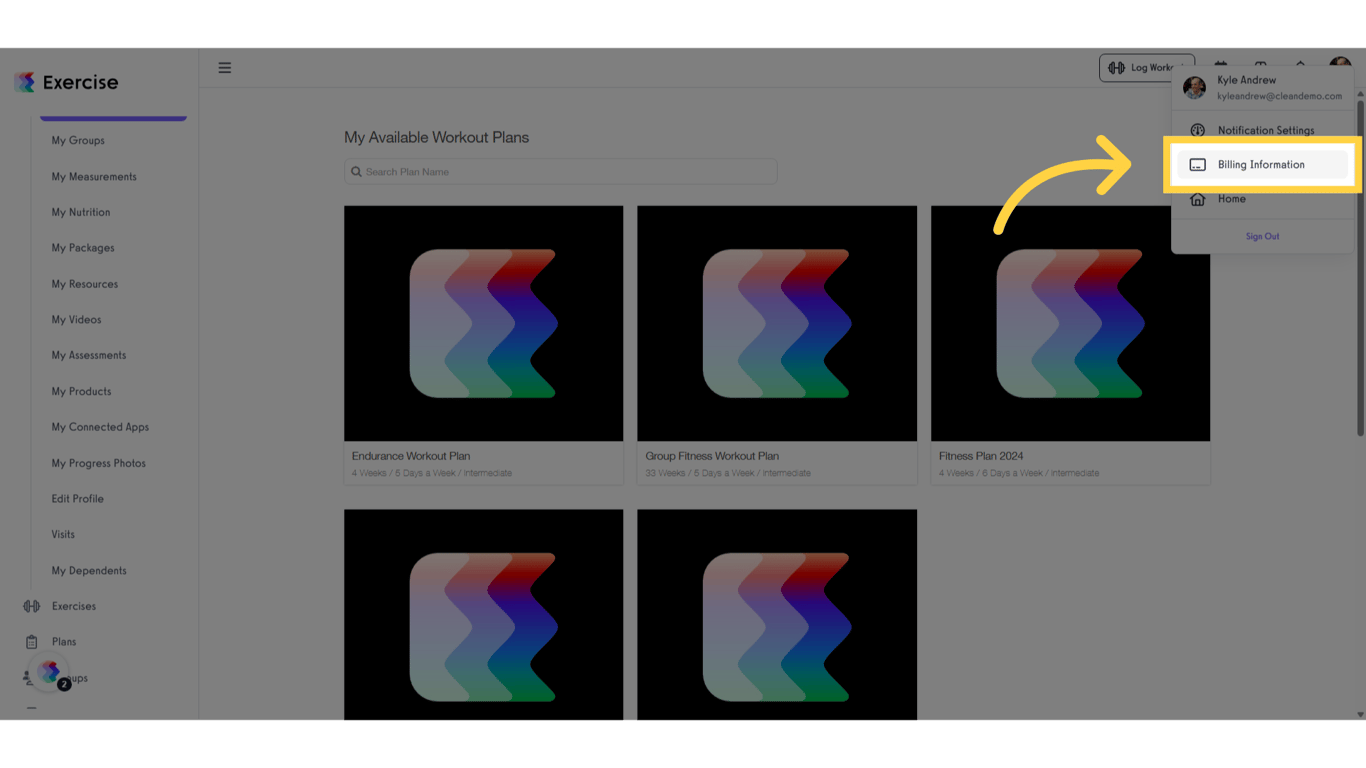Image resolution: width=1366 pixels, height=768 pixels.
Task: Click the "4 Weeks" line under Endurance Workout Plan
Action: pos(432,473)
